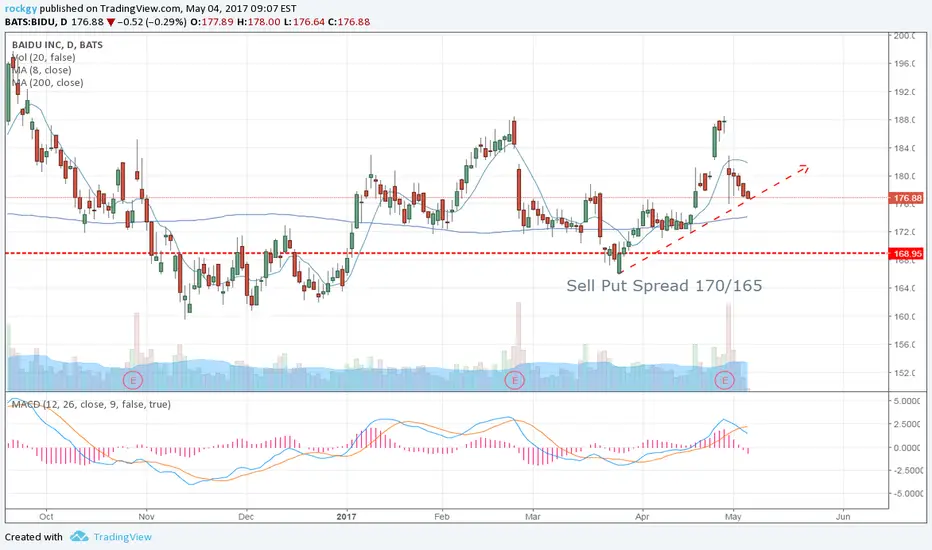Click the Jun label on time axis
Image resolution: width=932 pixels, height=550 pixels.
point(843,517)
